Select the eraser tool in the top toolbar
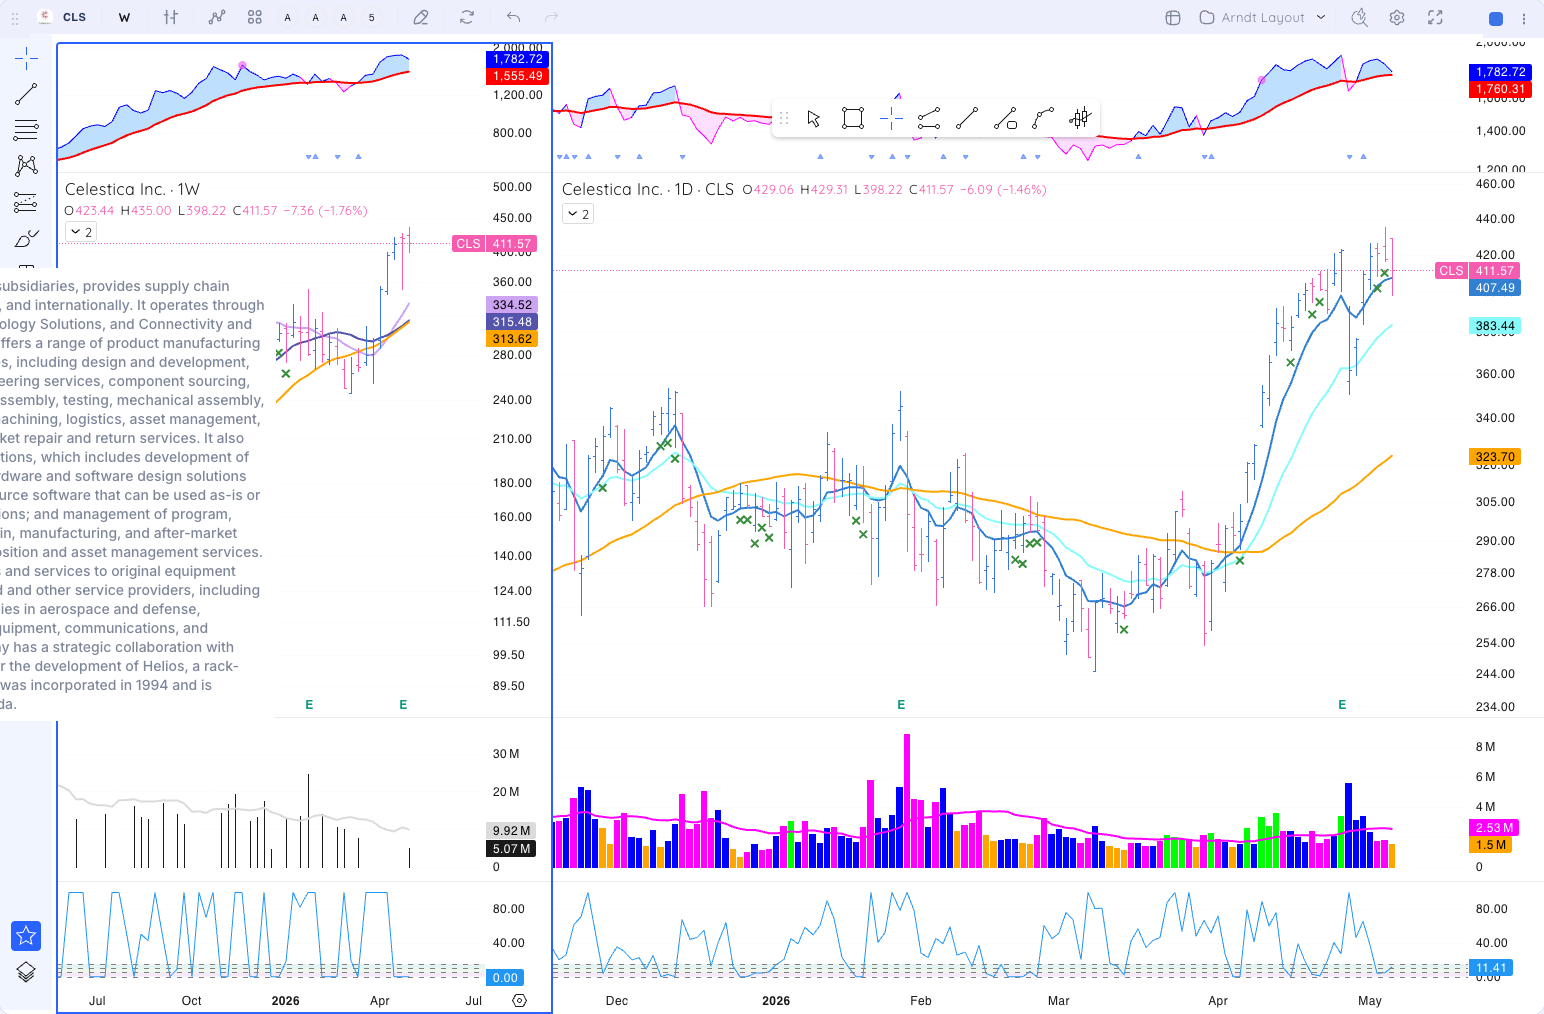The image size is (1544, 1014). coord(421,17)
